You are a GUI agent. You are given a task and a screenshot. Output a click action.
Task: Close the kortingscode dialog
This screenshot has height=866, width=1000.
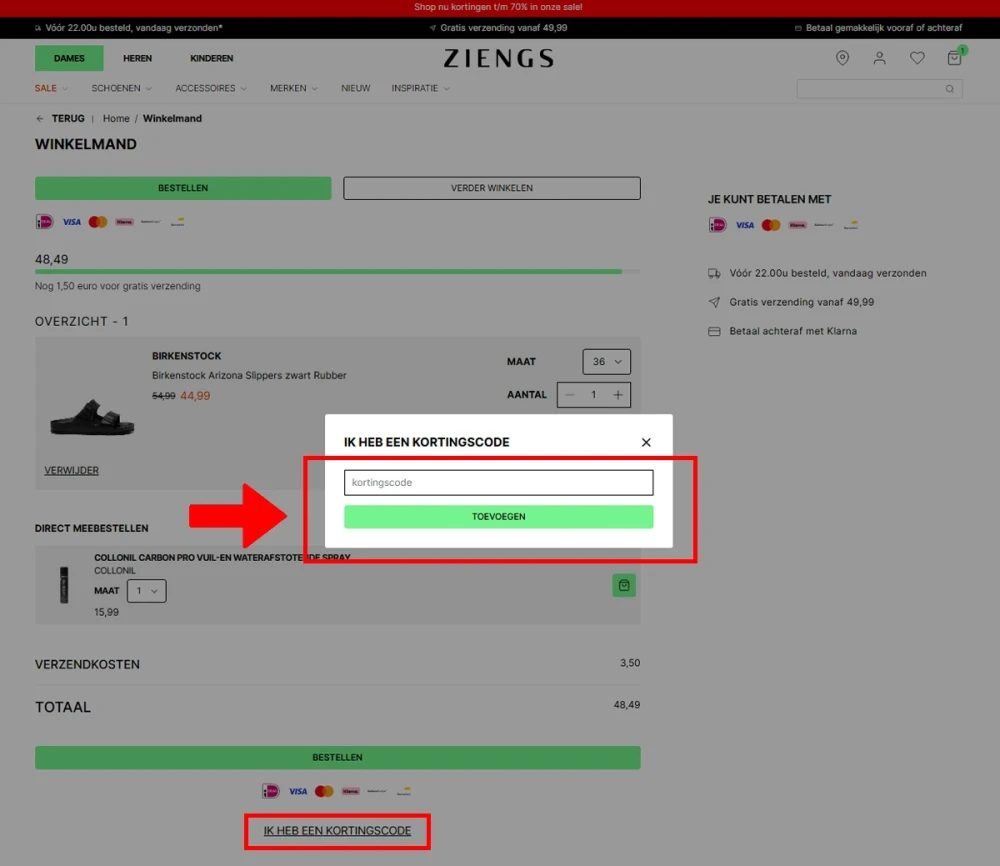pyautogui.click(x=646, y=443)
